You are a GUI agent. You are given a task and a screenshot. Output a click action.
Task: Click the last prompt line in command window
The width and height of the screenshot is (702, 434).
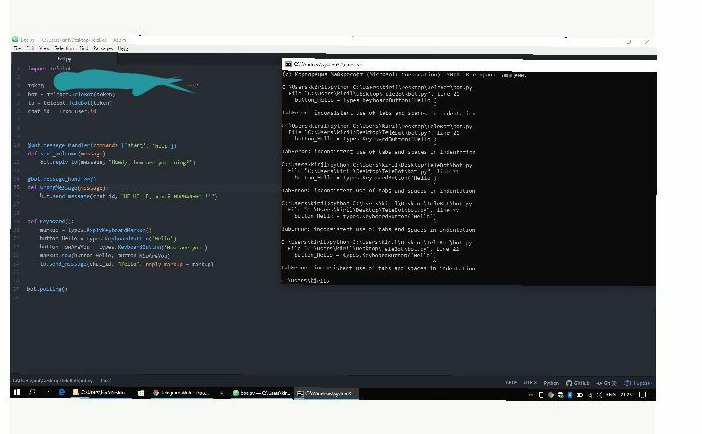(x=307, y=280)
